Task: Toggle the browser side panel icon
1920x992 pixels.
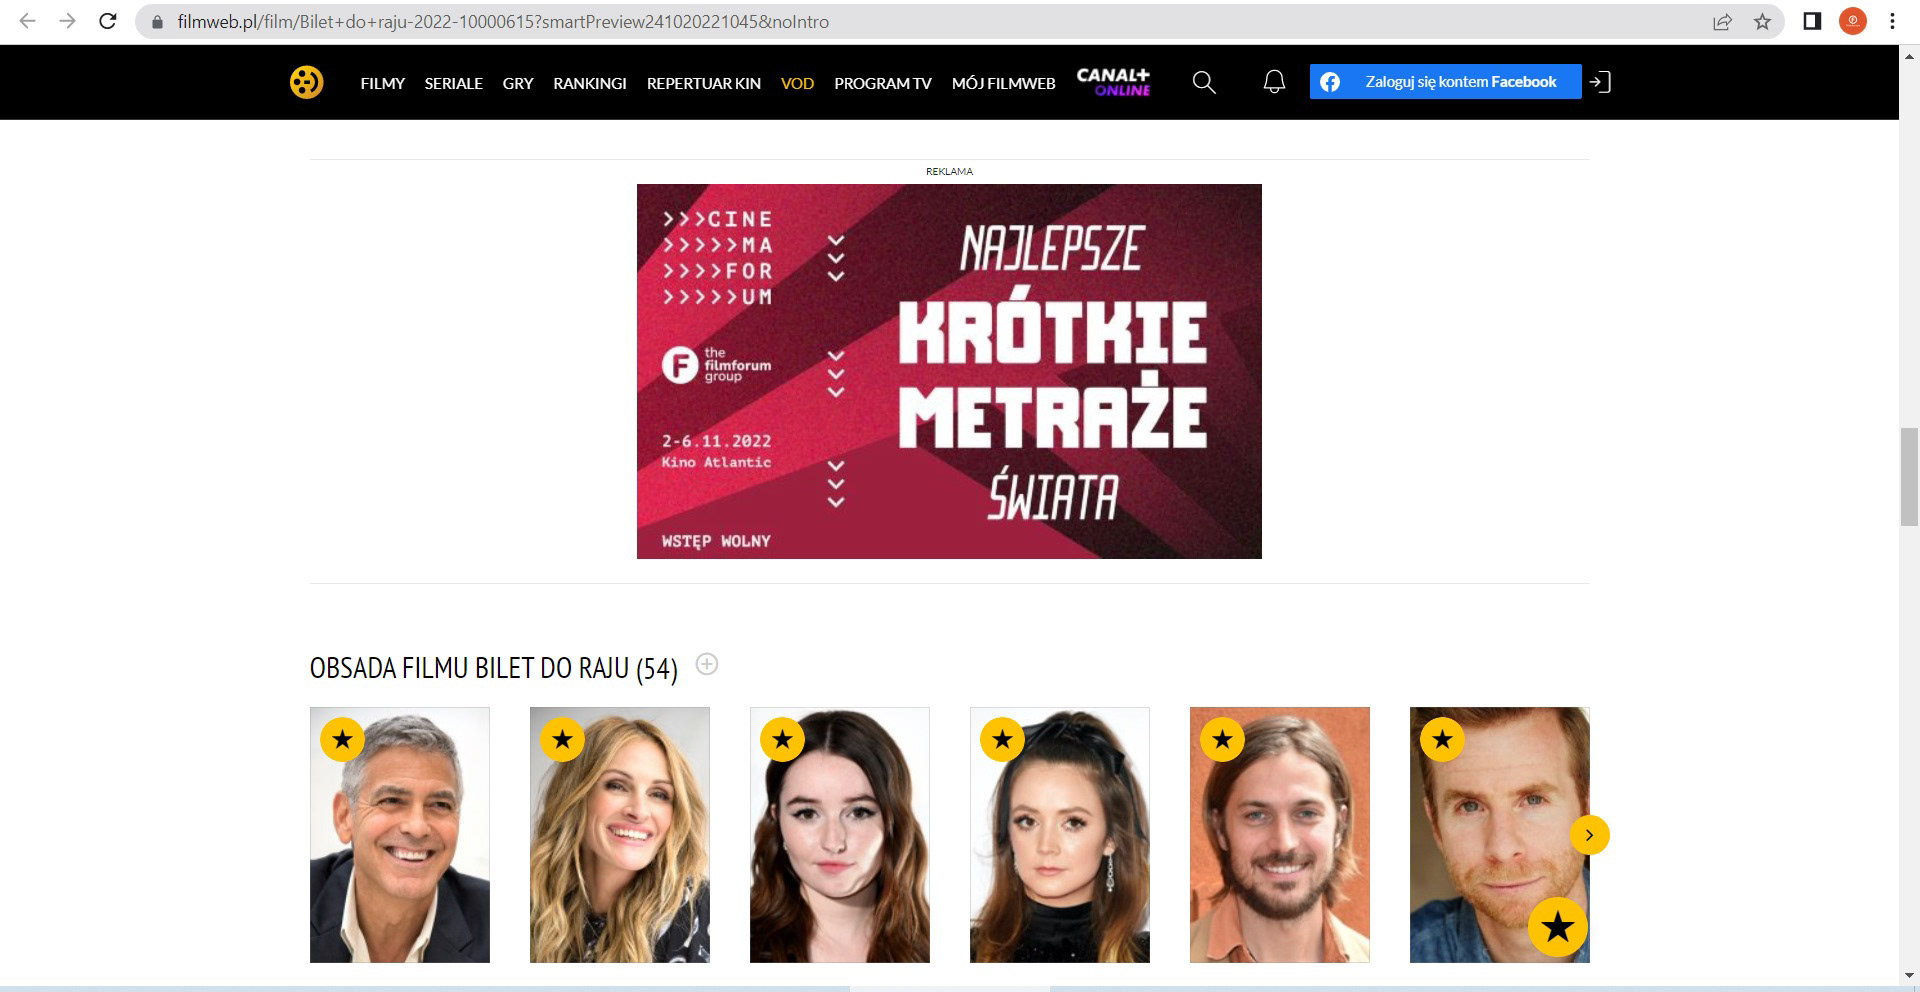Action: 1812,21
